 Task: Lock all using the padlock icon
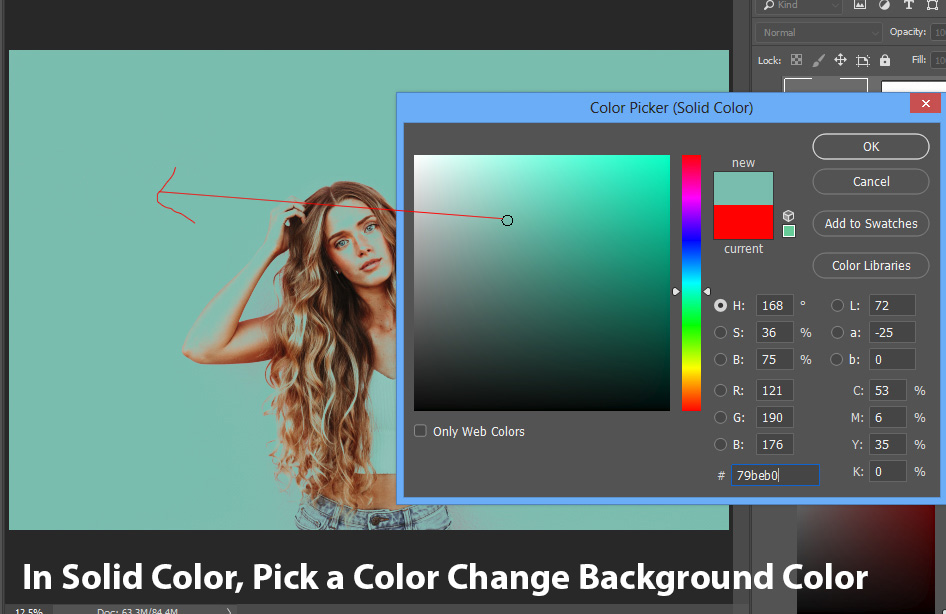tap(885, 60)
